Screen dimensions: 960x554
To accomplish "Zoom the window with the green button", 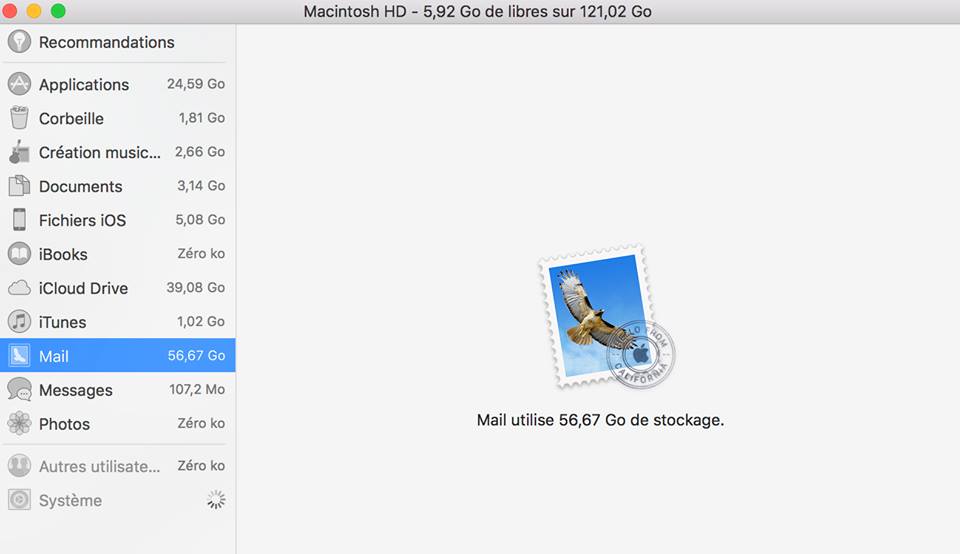I will [58, 10].
